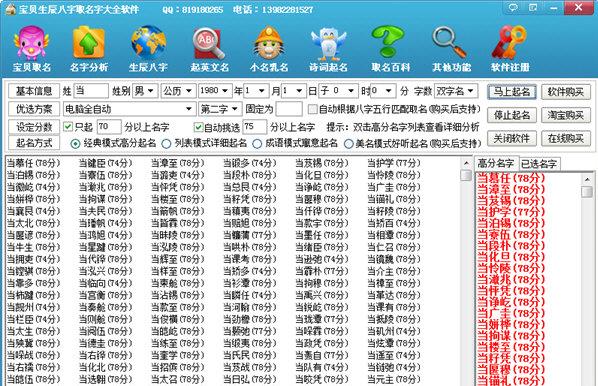
Task: Open the 取名百科 green question mark icon
Action: (389, 42)
